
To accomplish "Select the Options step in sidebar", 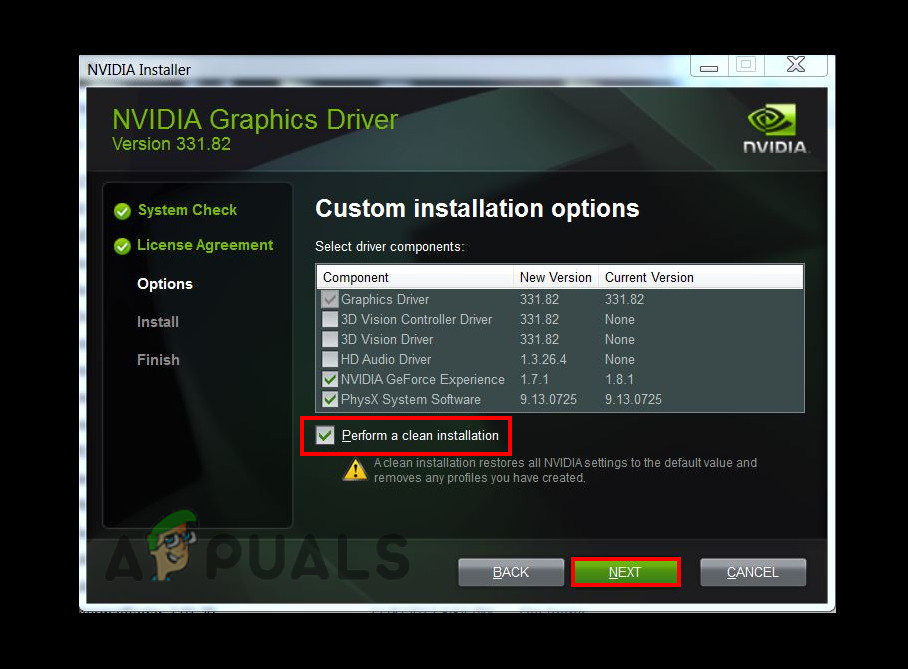I will pyautogui.click(x=165, y=284).
